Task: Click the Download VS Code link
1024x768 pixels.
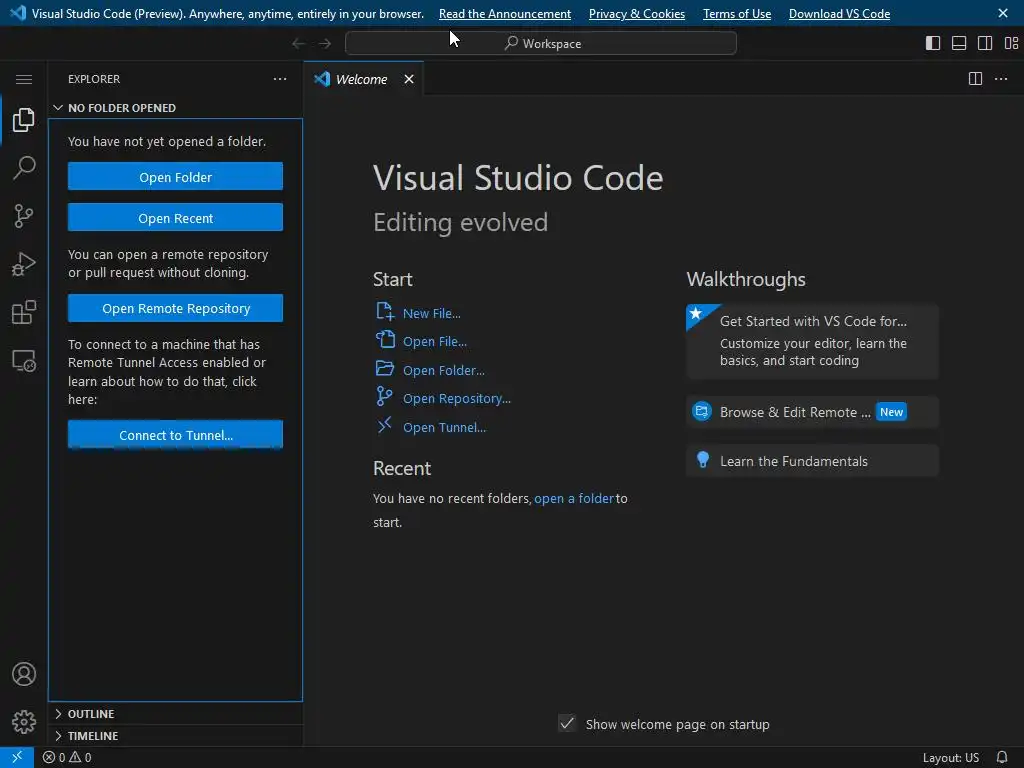Action: tap(839, 14)
